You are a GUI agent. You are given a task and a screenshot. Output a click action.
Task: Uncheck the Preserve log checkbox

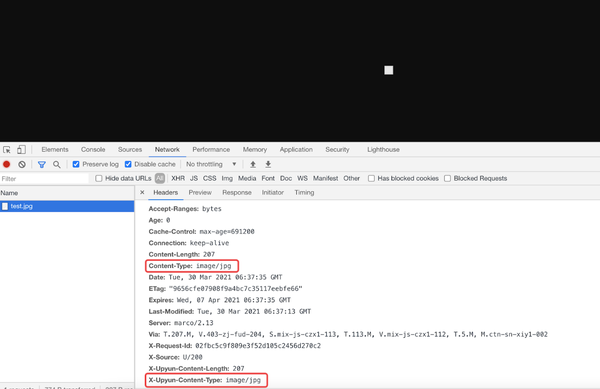click(x=76, y=164)
